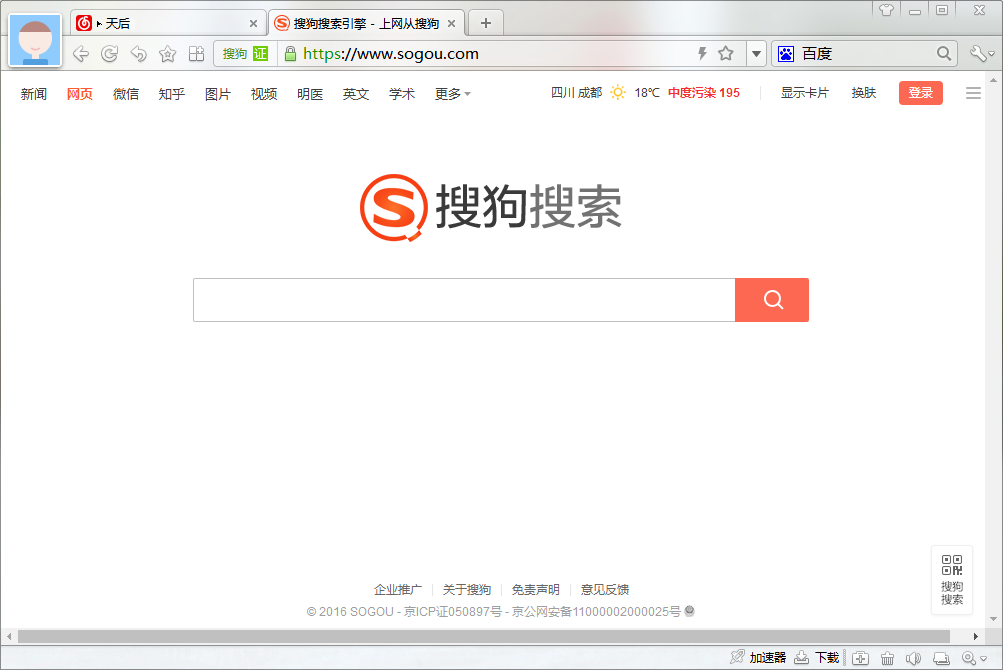Click the 京公网安备11000002000025号 text
Screen dimensions: 1003x670
[596, 612]
